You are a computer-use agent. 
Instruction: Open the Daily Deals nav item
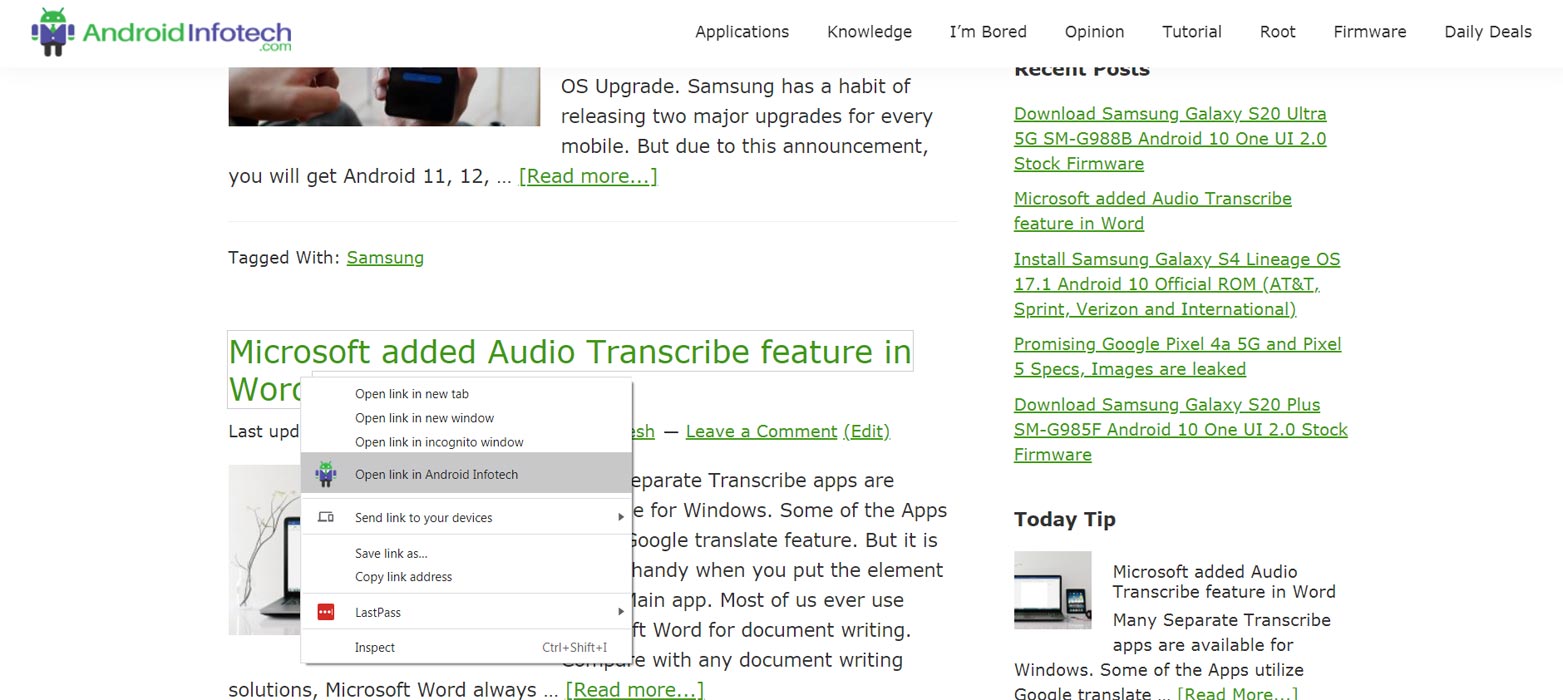pos(1488,32)
